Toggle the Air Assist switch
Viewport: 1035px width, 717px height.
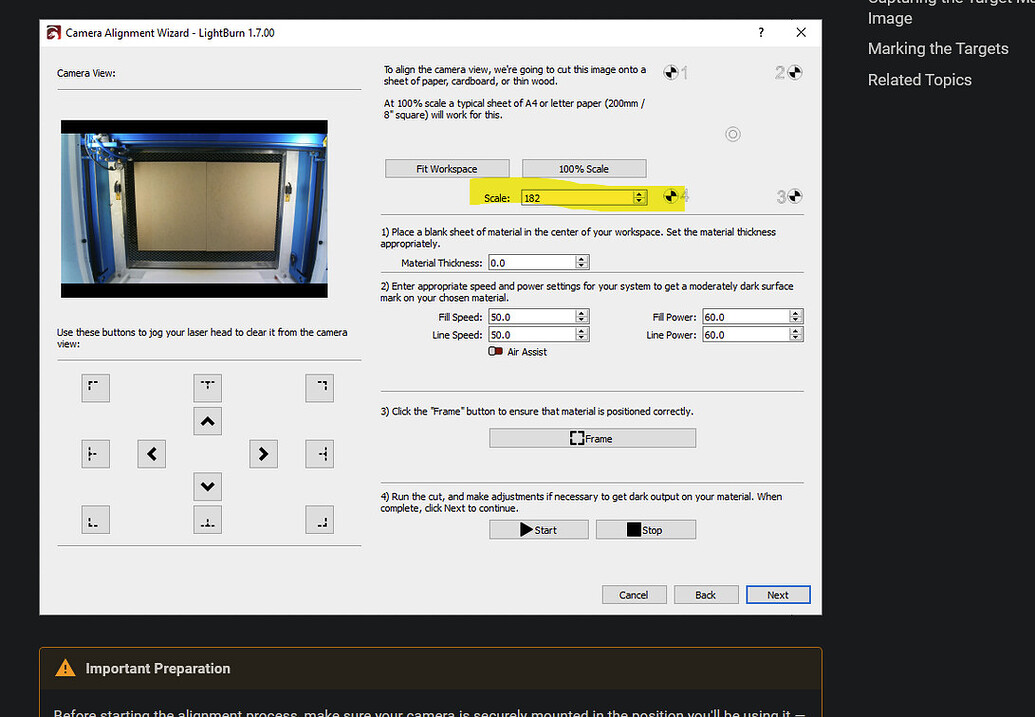pos(495,352)
